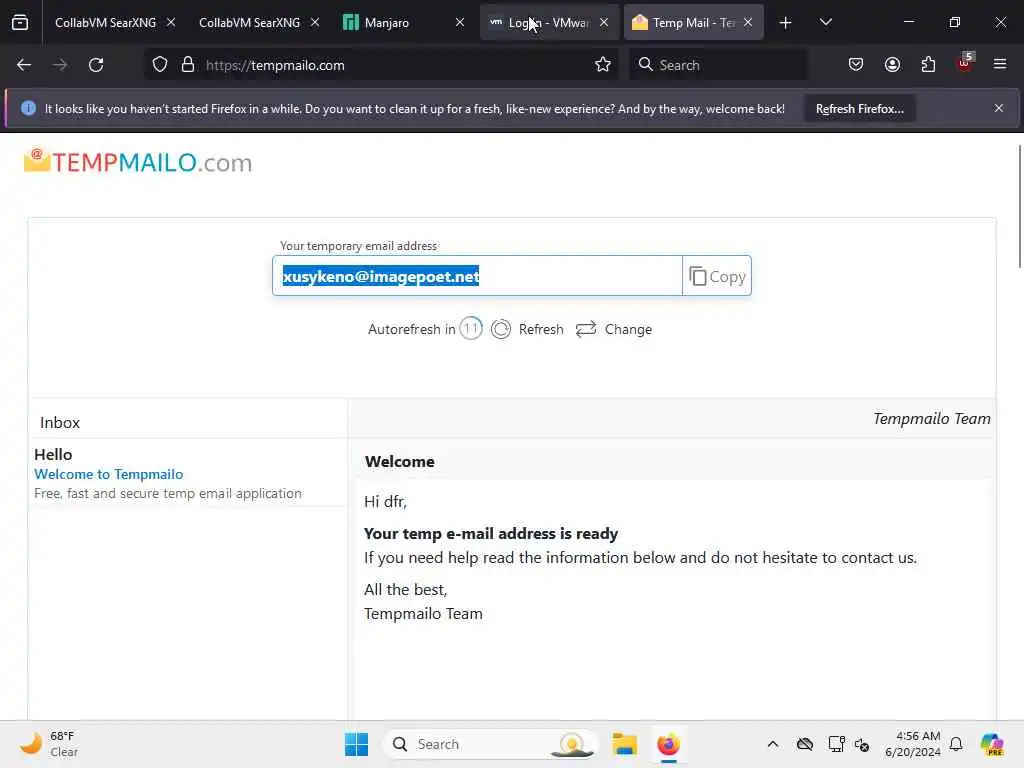Change the temporary email address
Image resolution: width=1024 pixels, height=768 pixels.
click(x=614, y=329)
